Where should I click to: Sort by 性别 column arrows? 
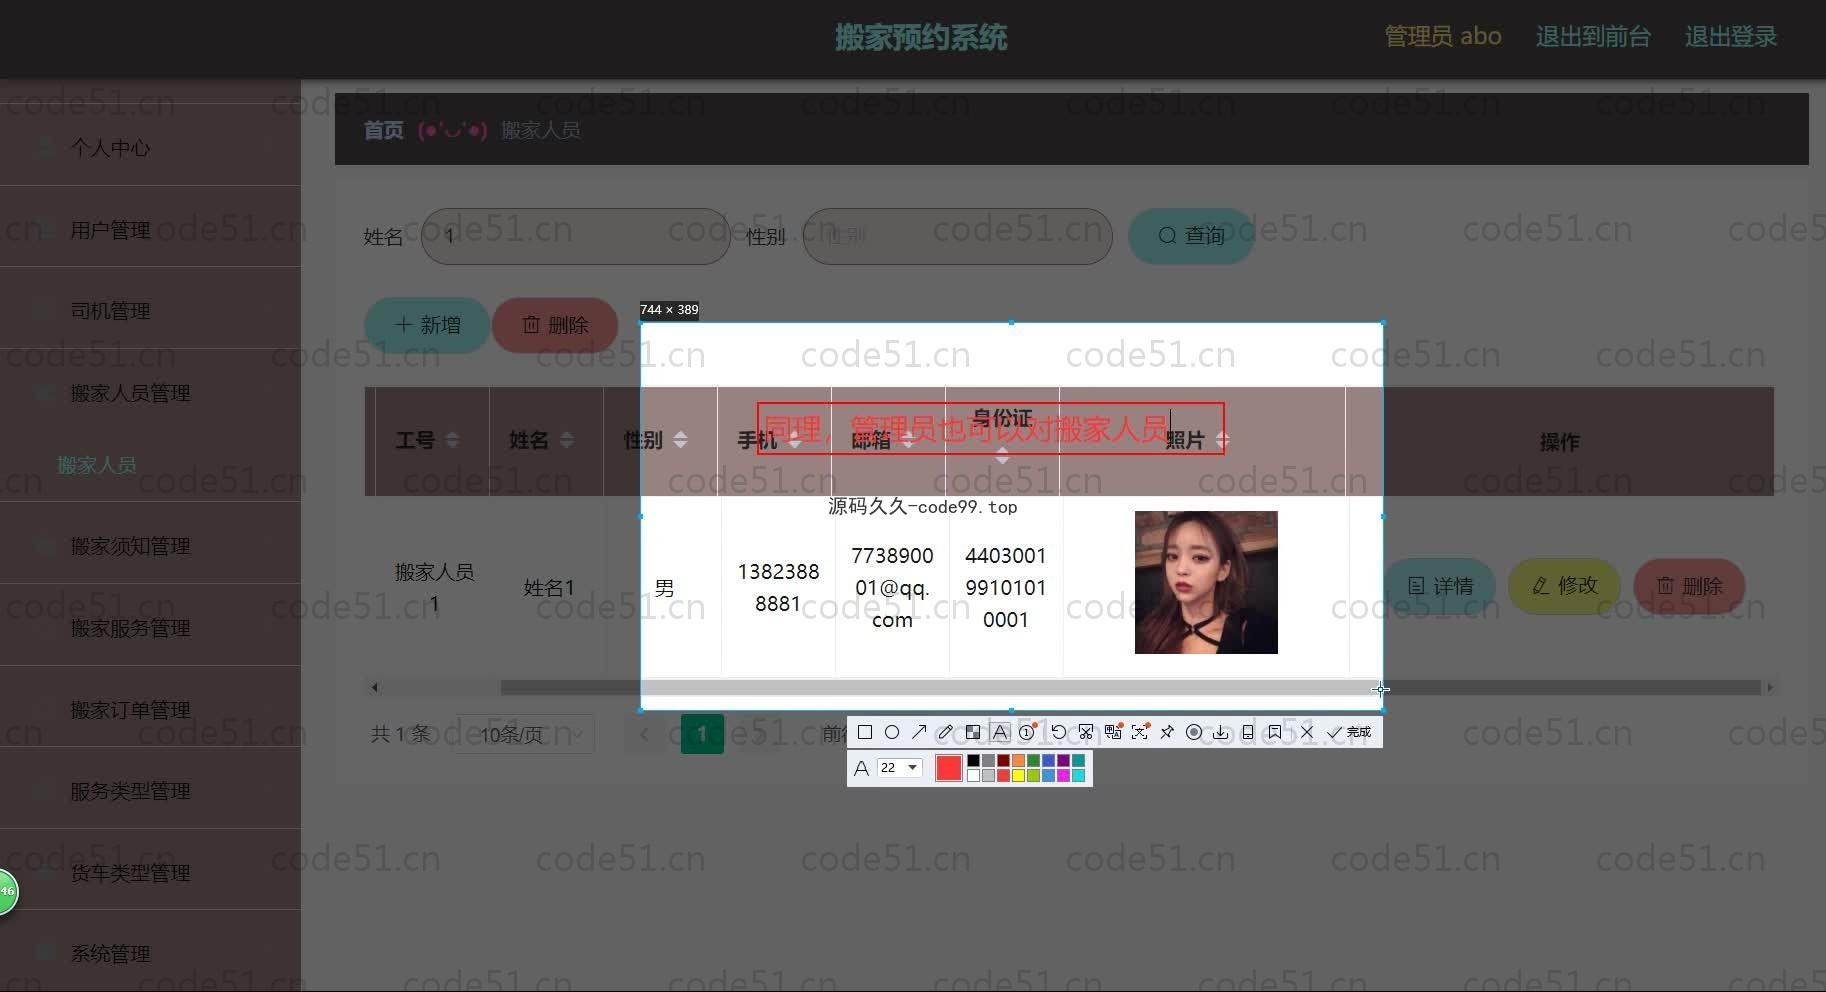click(680, 440)
